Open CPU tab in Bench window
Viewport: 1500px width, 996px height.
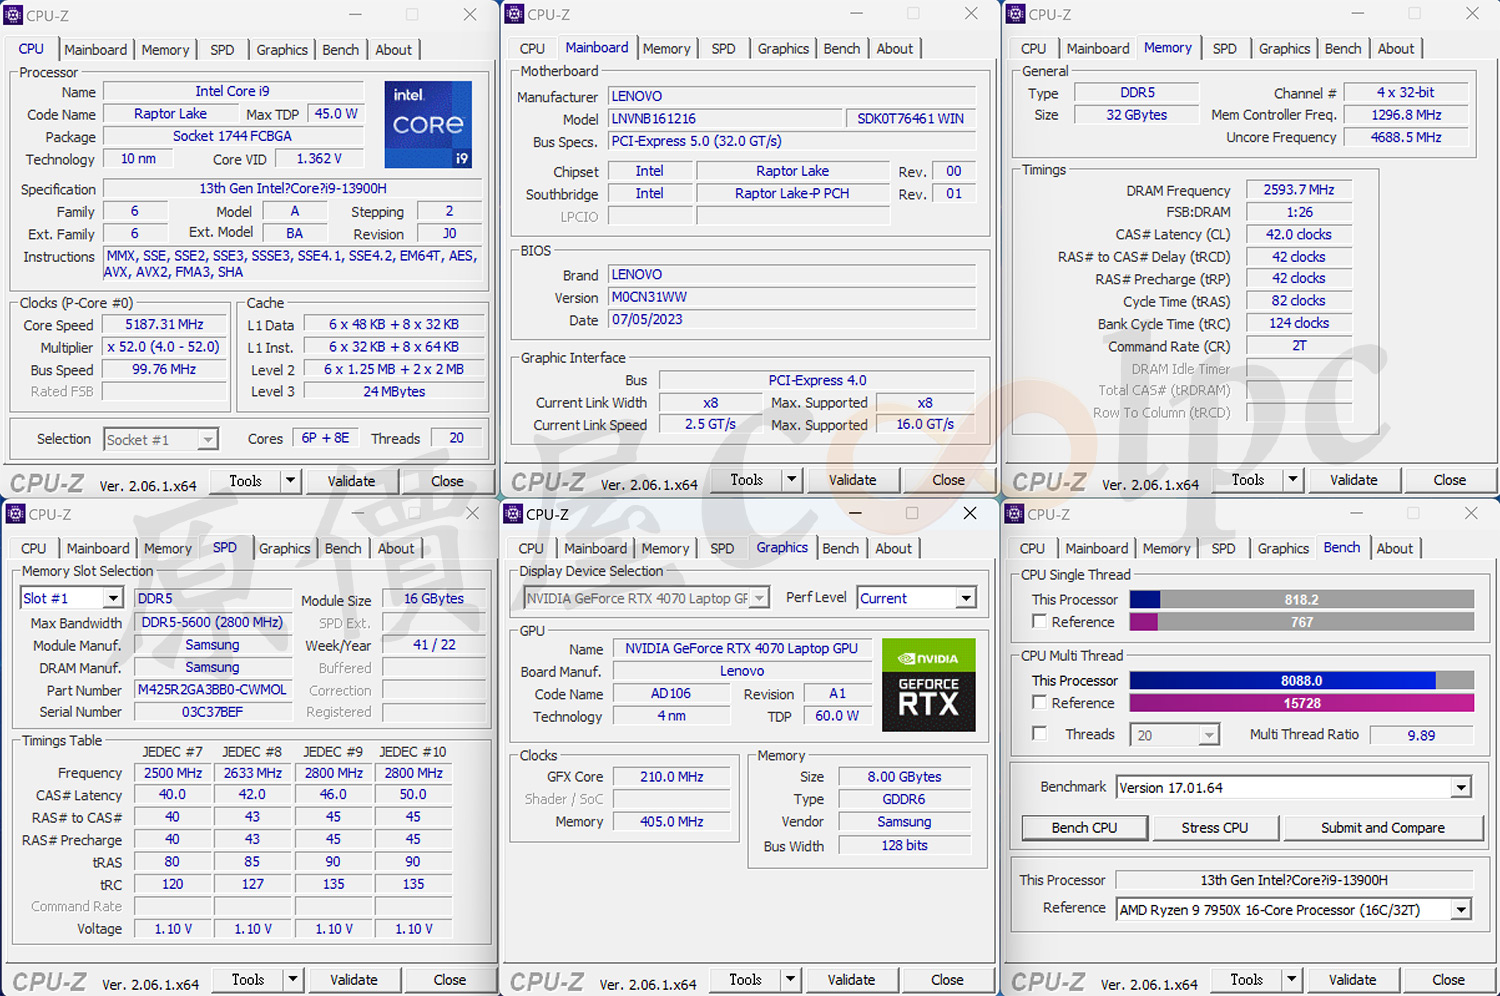pos(1032,549)
